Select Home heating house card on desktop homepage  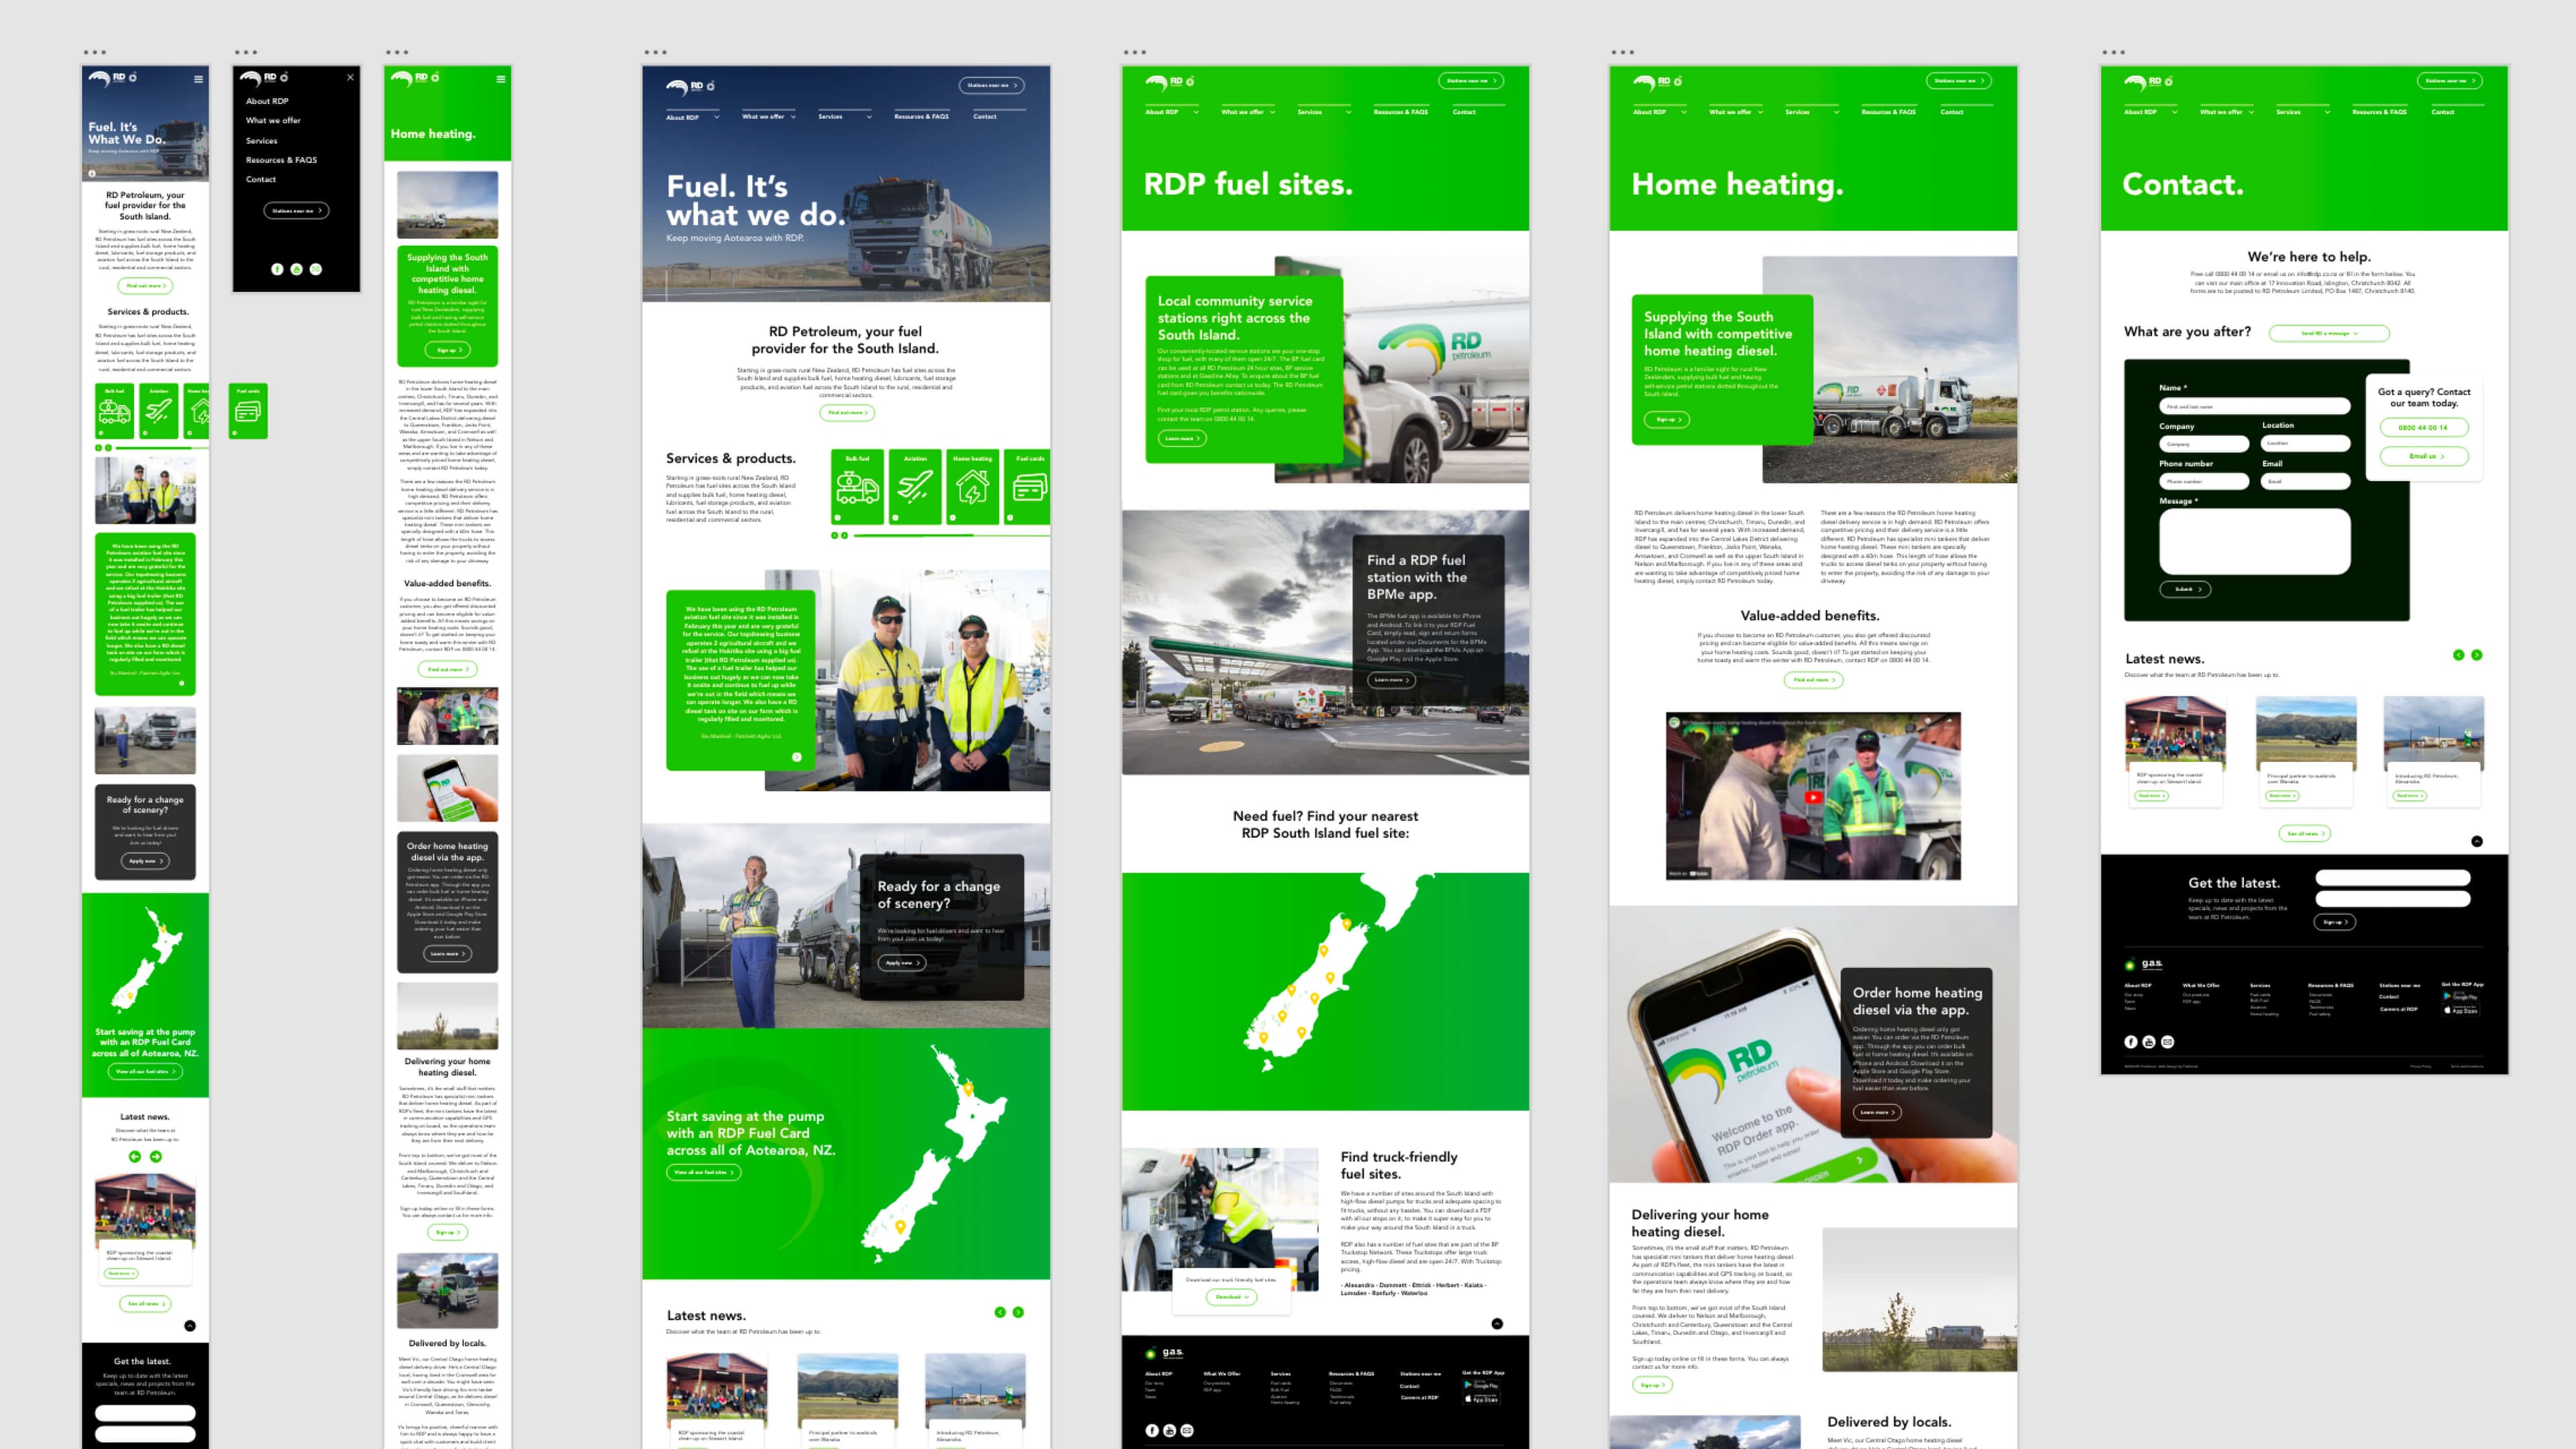(973, 487)
